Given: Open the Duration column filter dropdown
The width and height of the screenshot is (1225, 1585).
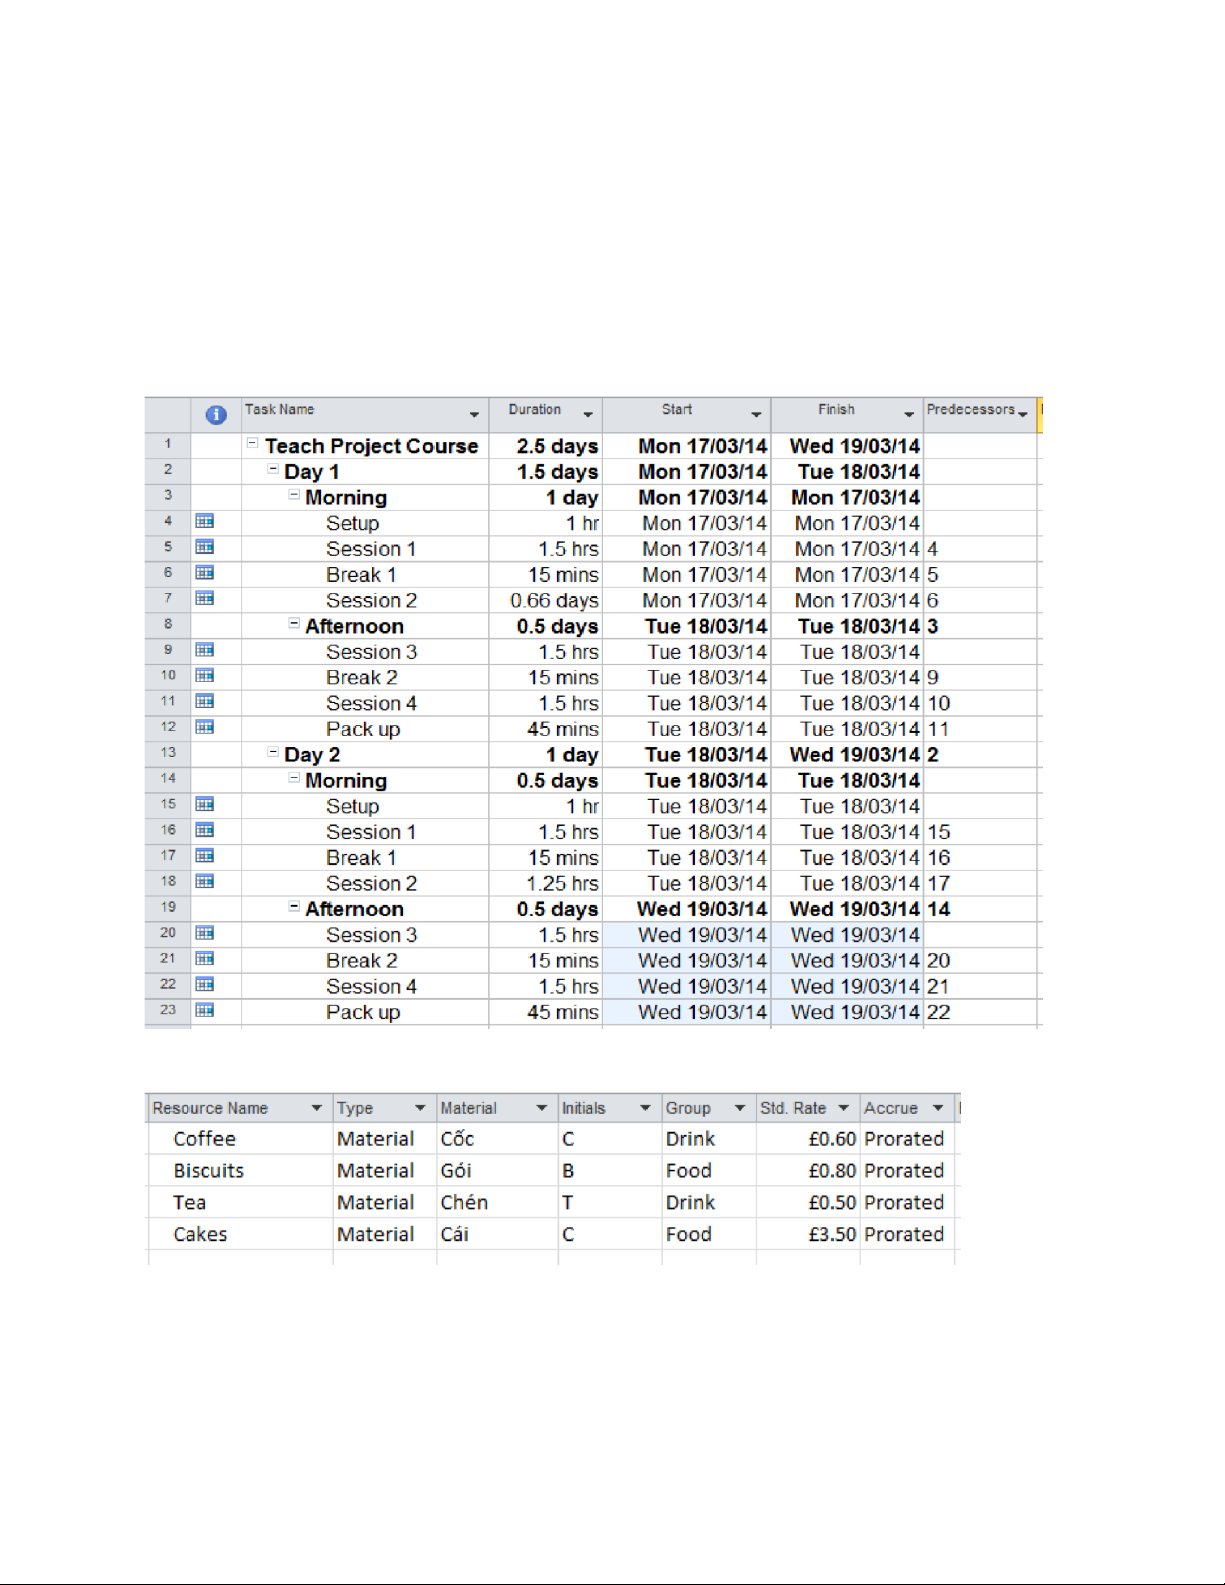Looking at the screenshot, I should point(588,414).
